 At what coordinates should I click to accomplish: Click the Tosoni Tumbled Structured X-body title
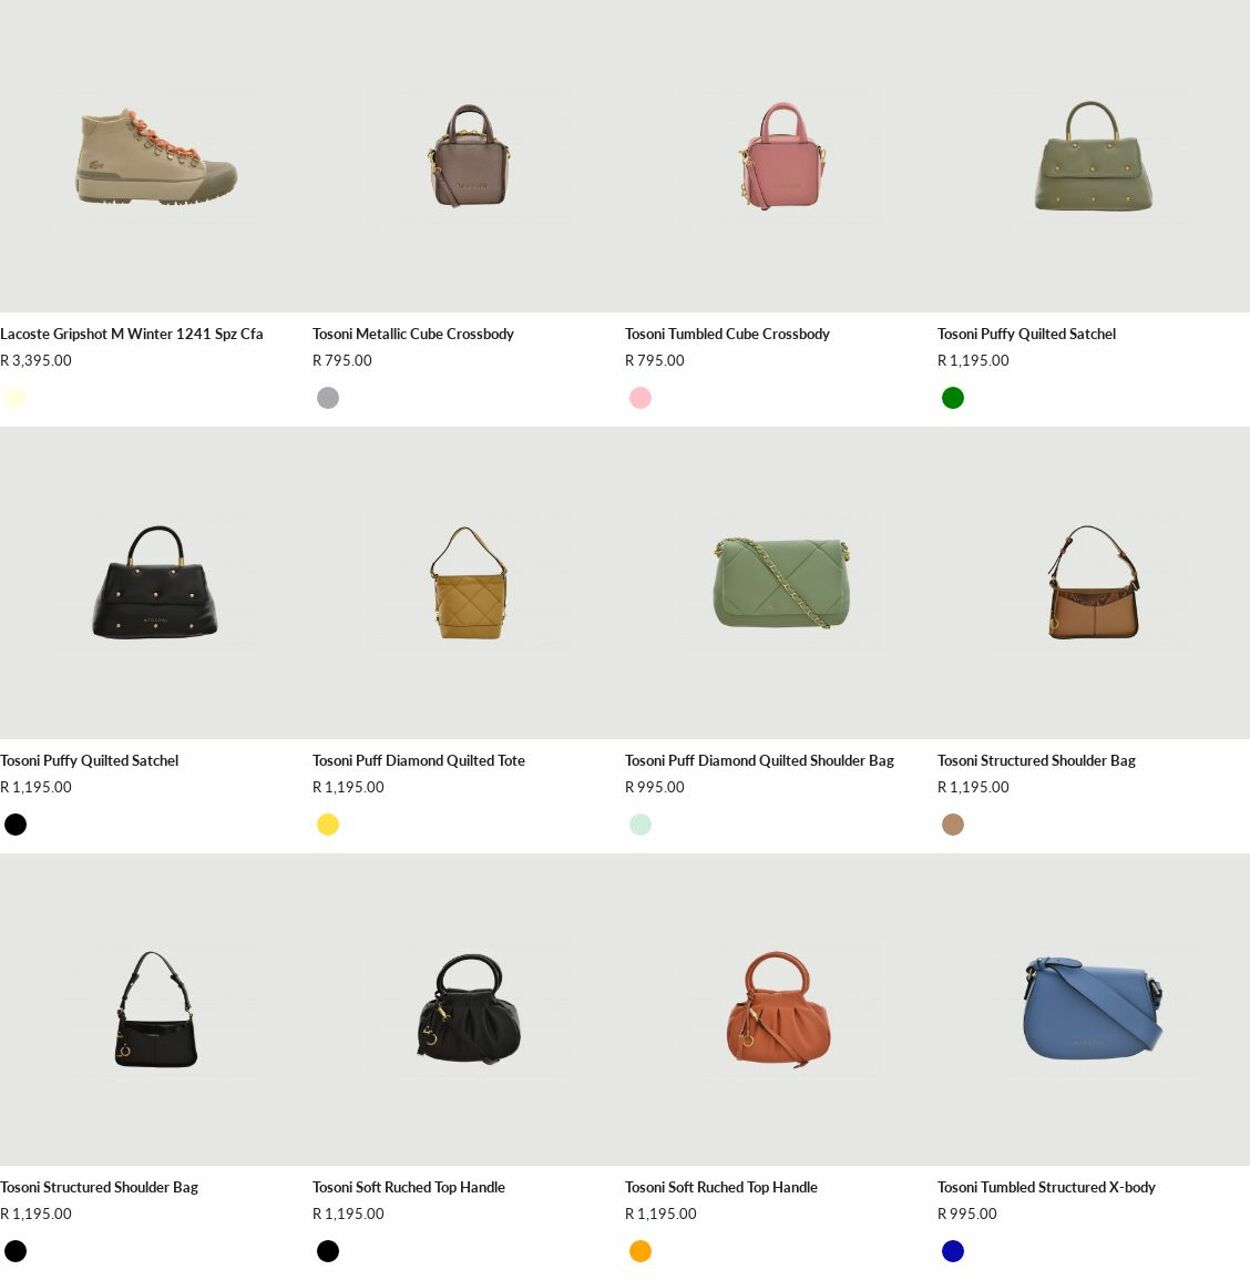(1046, 1188)
